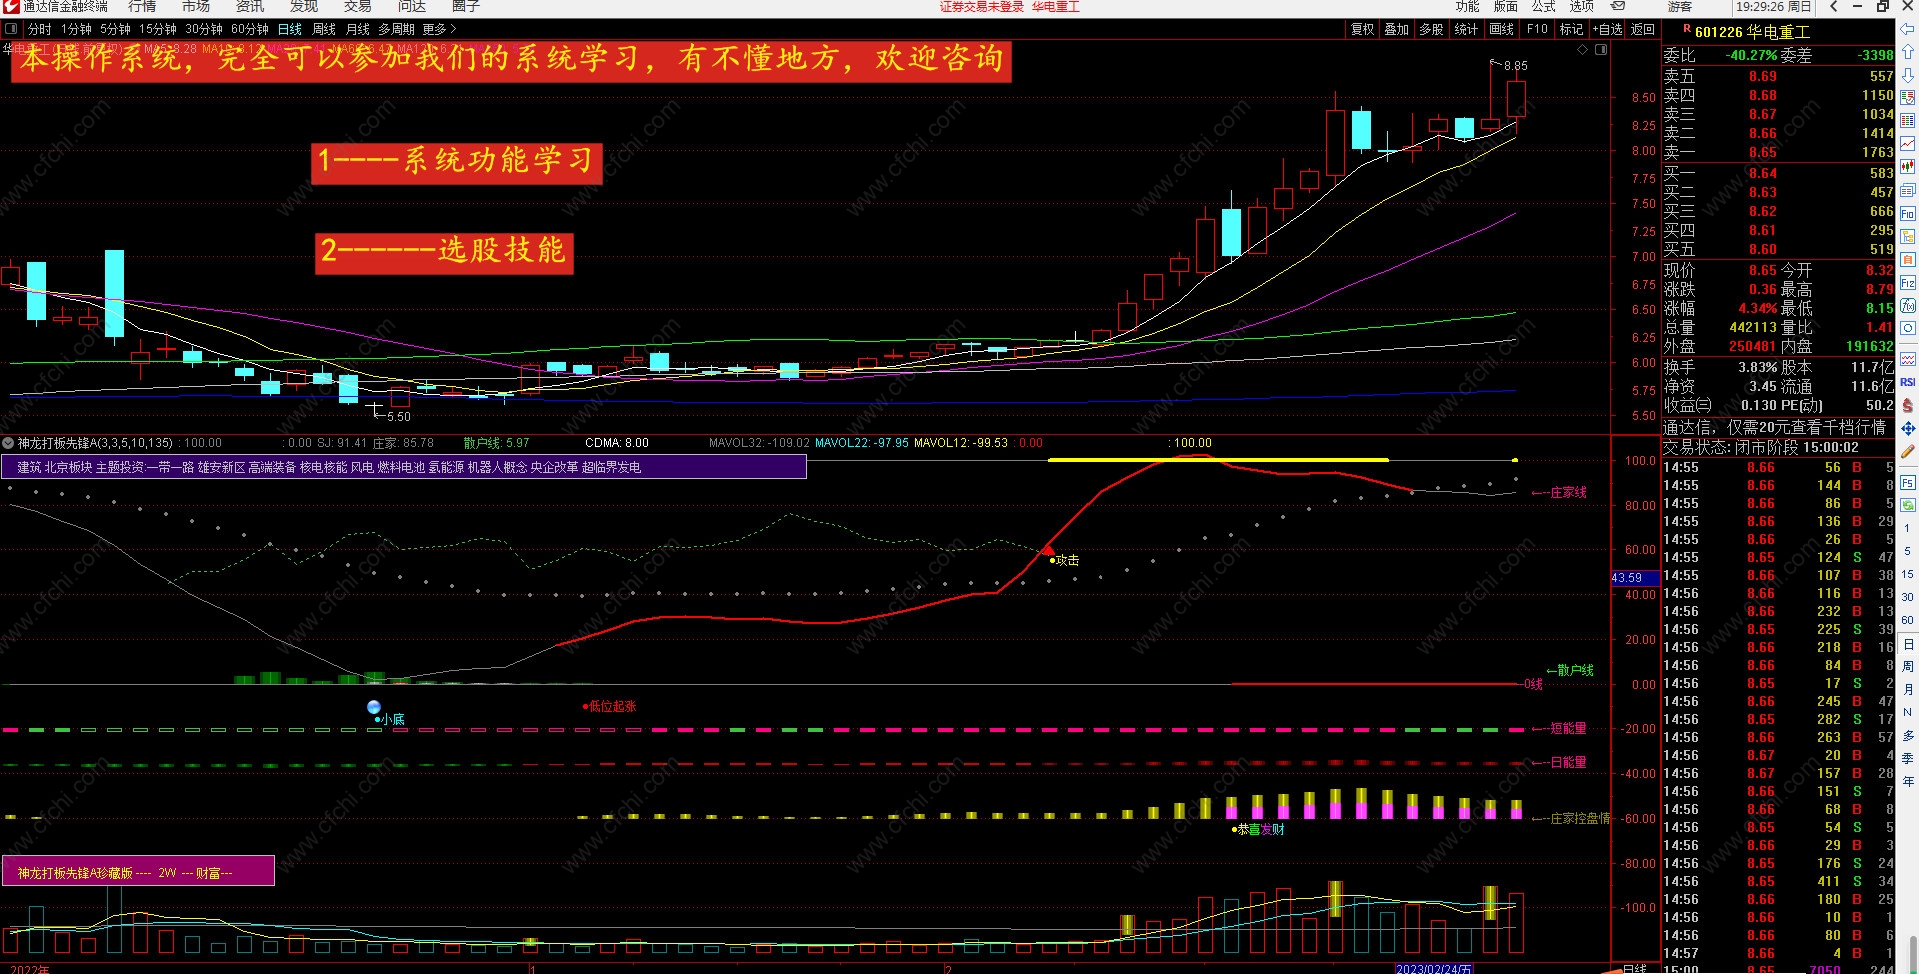Expand the 更多 periods dropdown

pos(439,29)
